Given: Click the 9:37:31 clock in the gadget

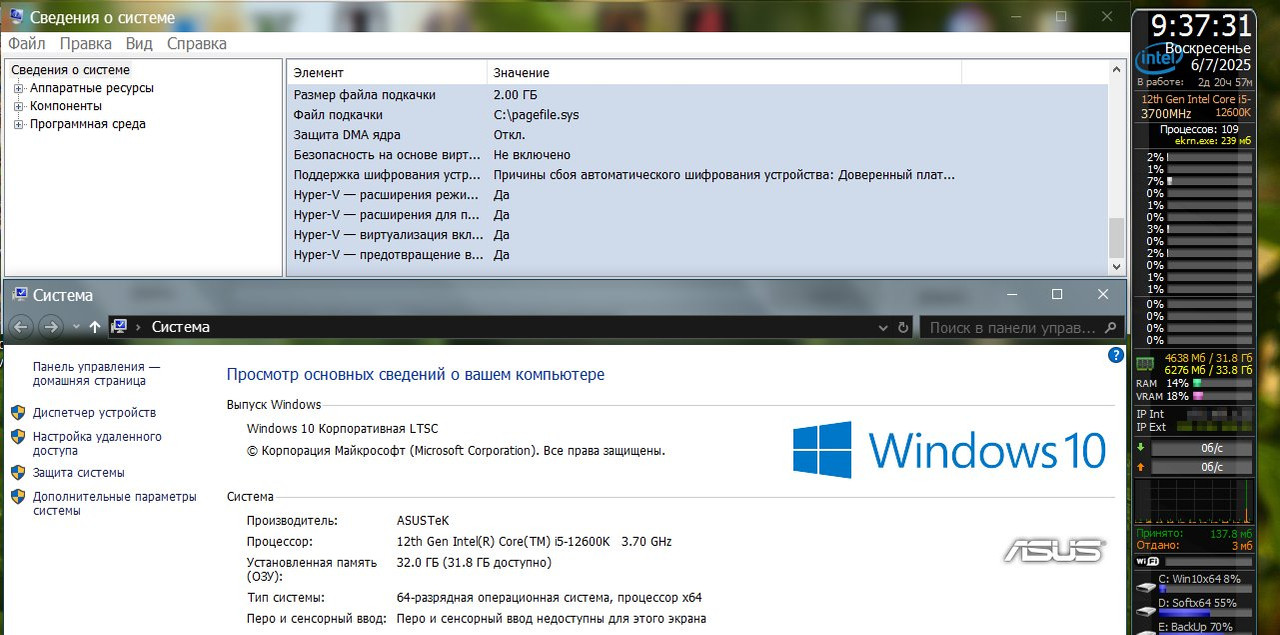Looking at the screenshot, I should click(1201, 25).
